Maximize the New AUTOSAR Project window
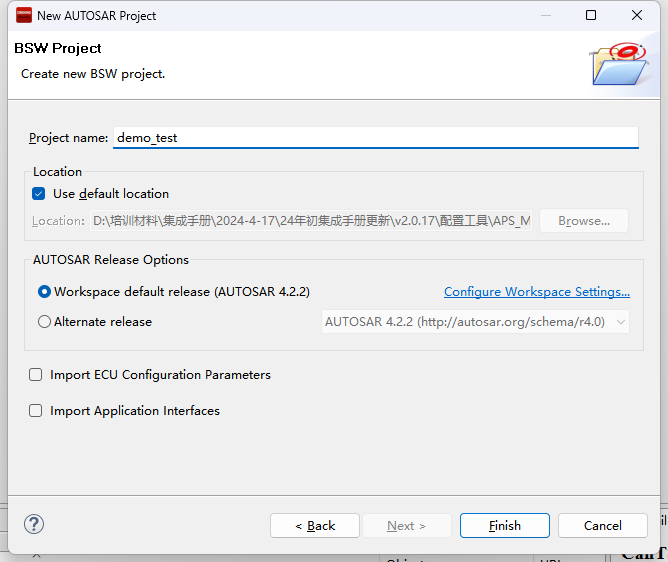The image size is (668, 562). click(x=591, y=15)
